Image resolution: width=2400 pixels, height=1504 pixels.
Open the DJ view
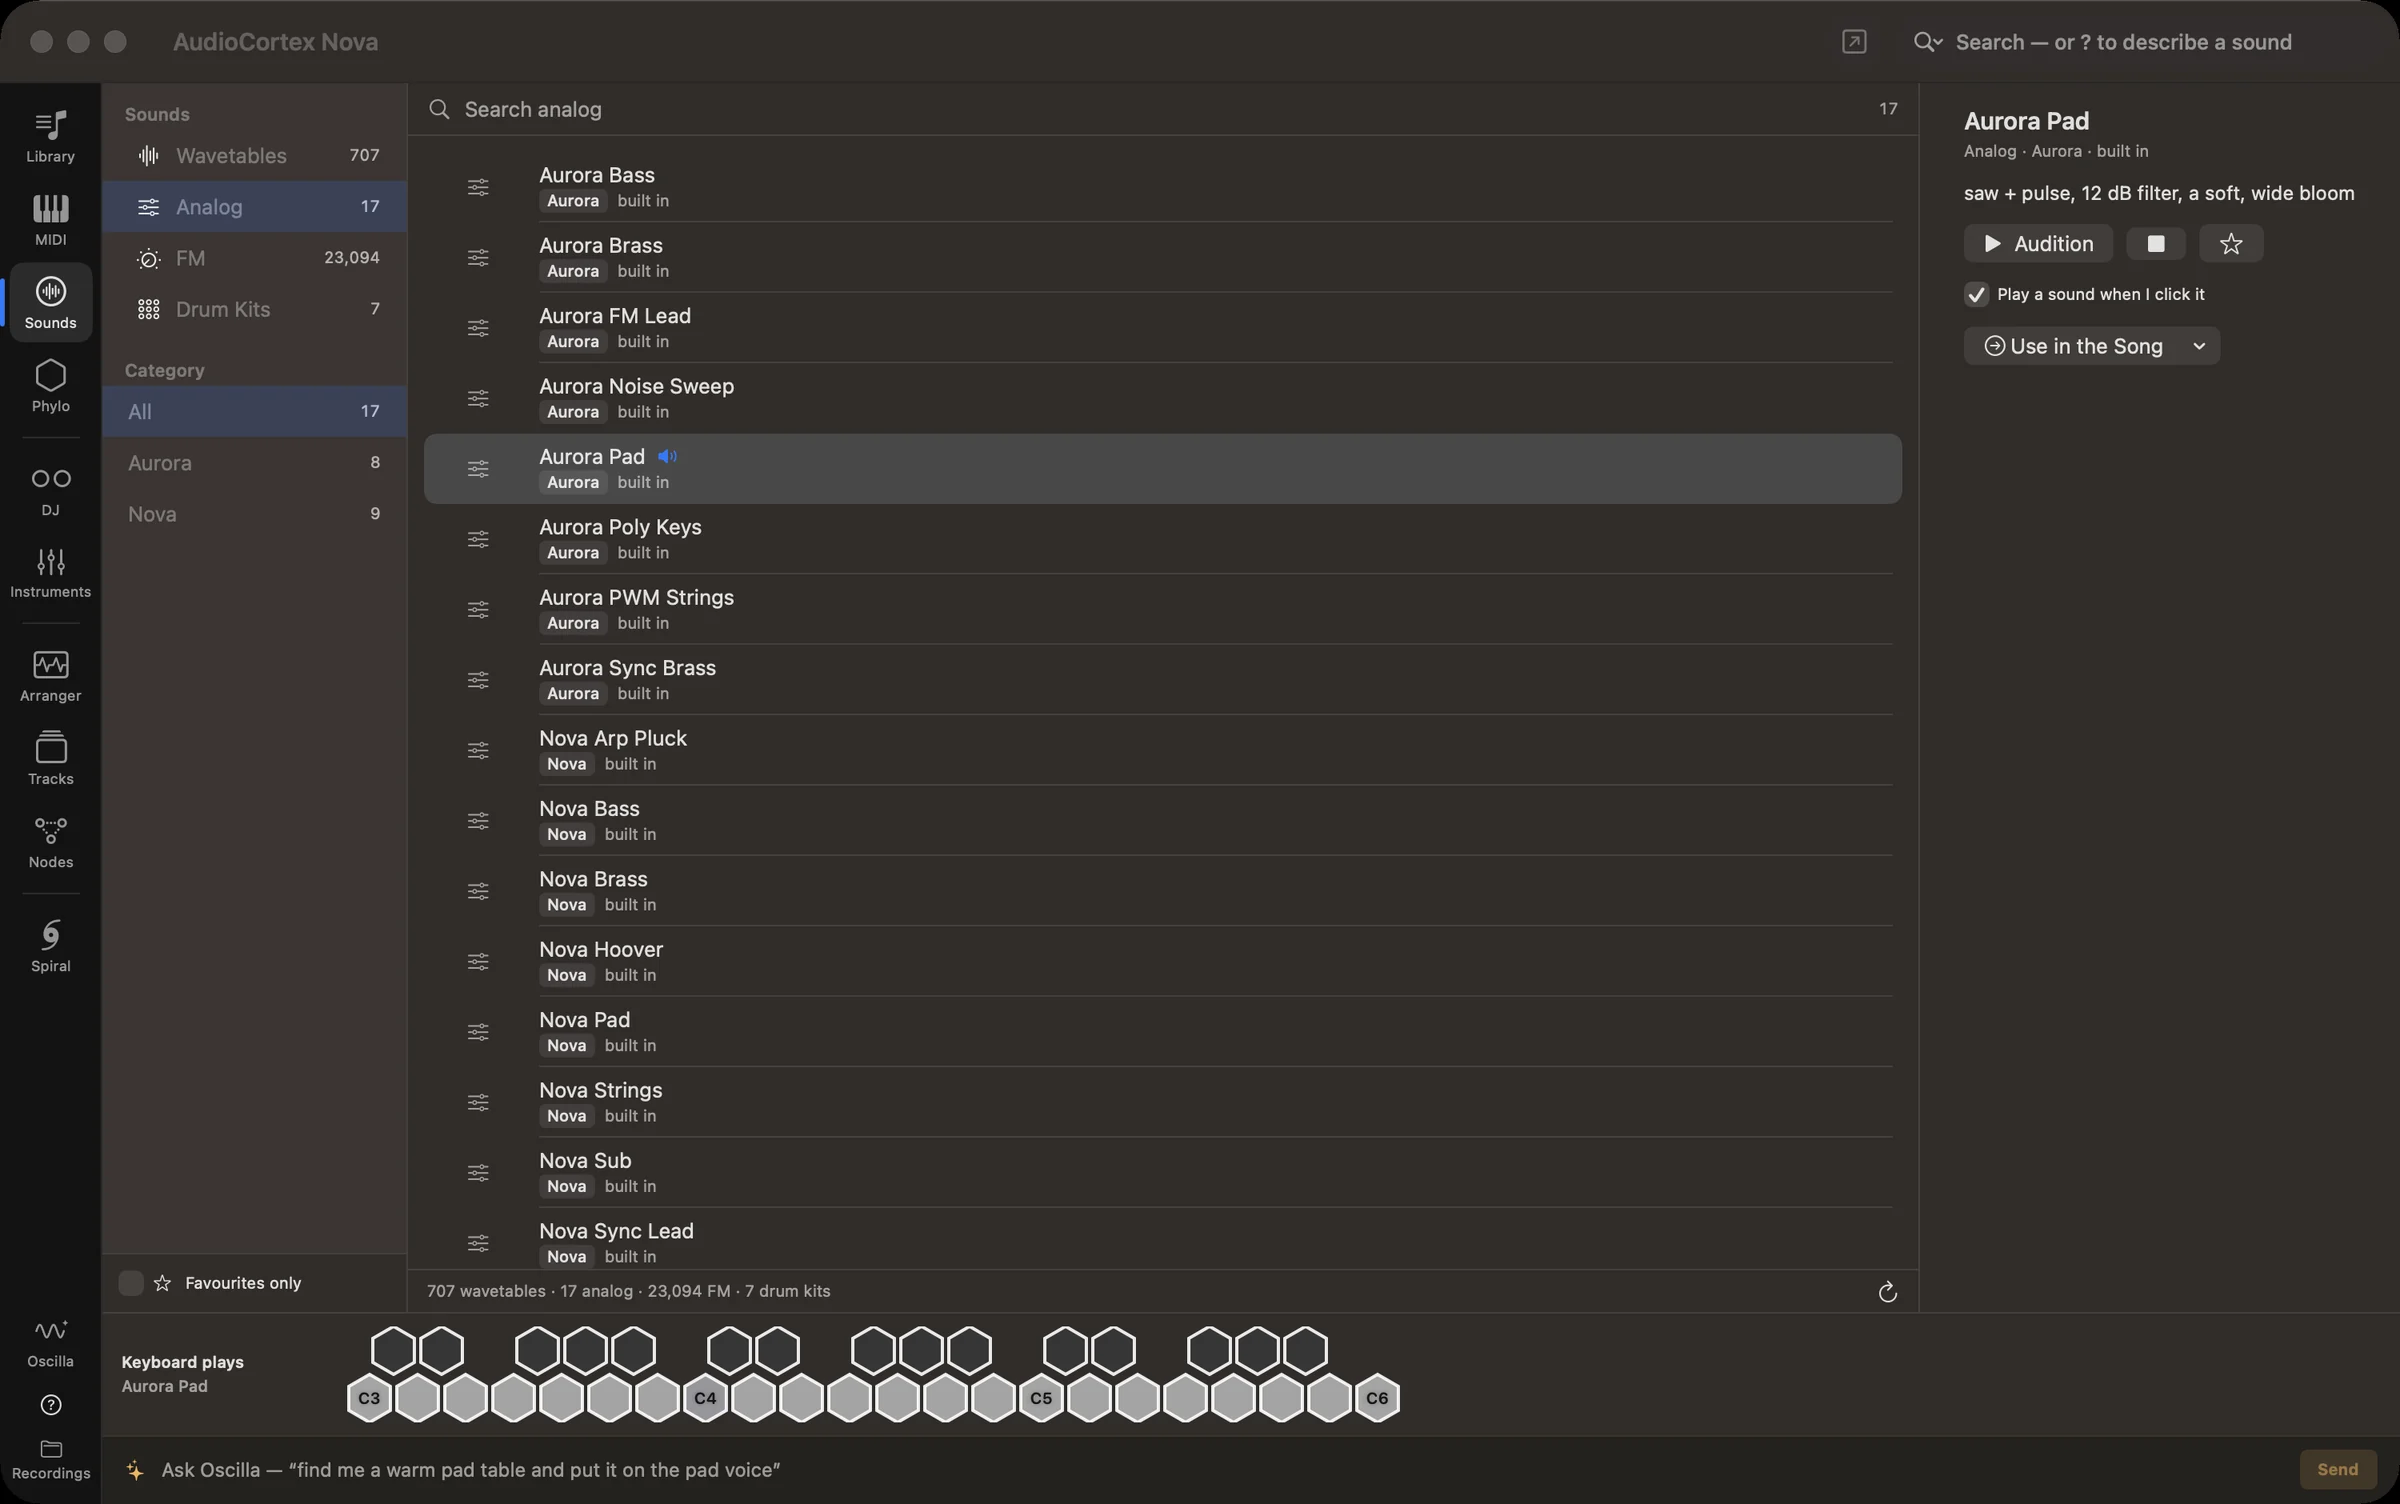click(x=50, y=491)
